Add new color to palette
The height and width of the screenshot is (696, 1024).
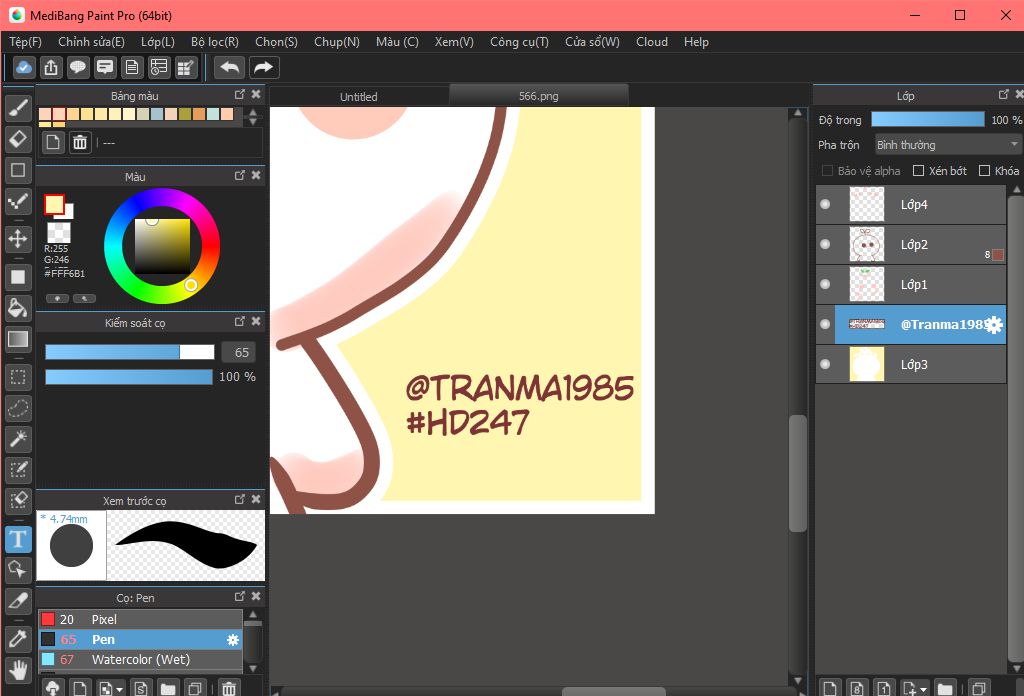point(53,142)
